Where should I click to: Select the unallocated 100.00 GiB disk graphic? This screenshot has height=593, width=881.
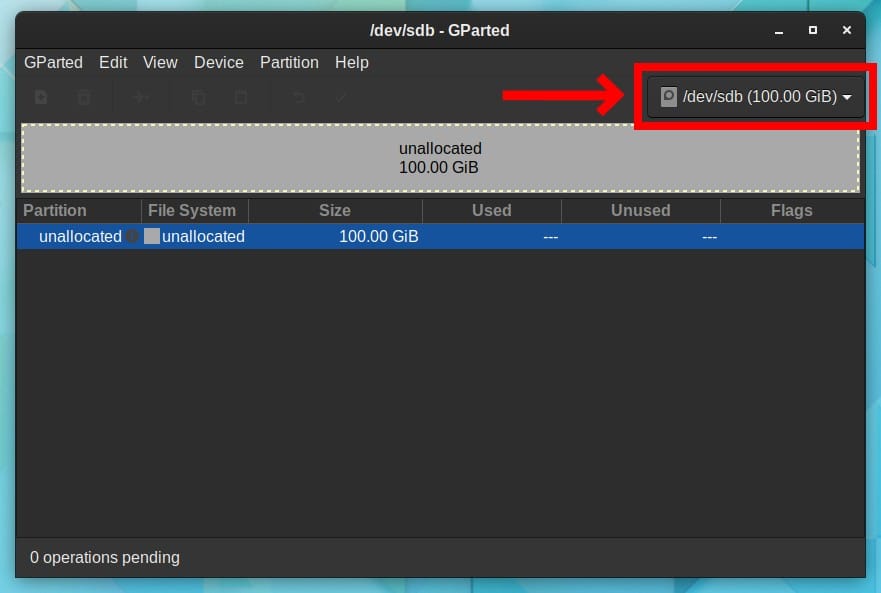point(440,158)
